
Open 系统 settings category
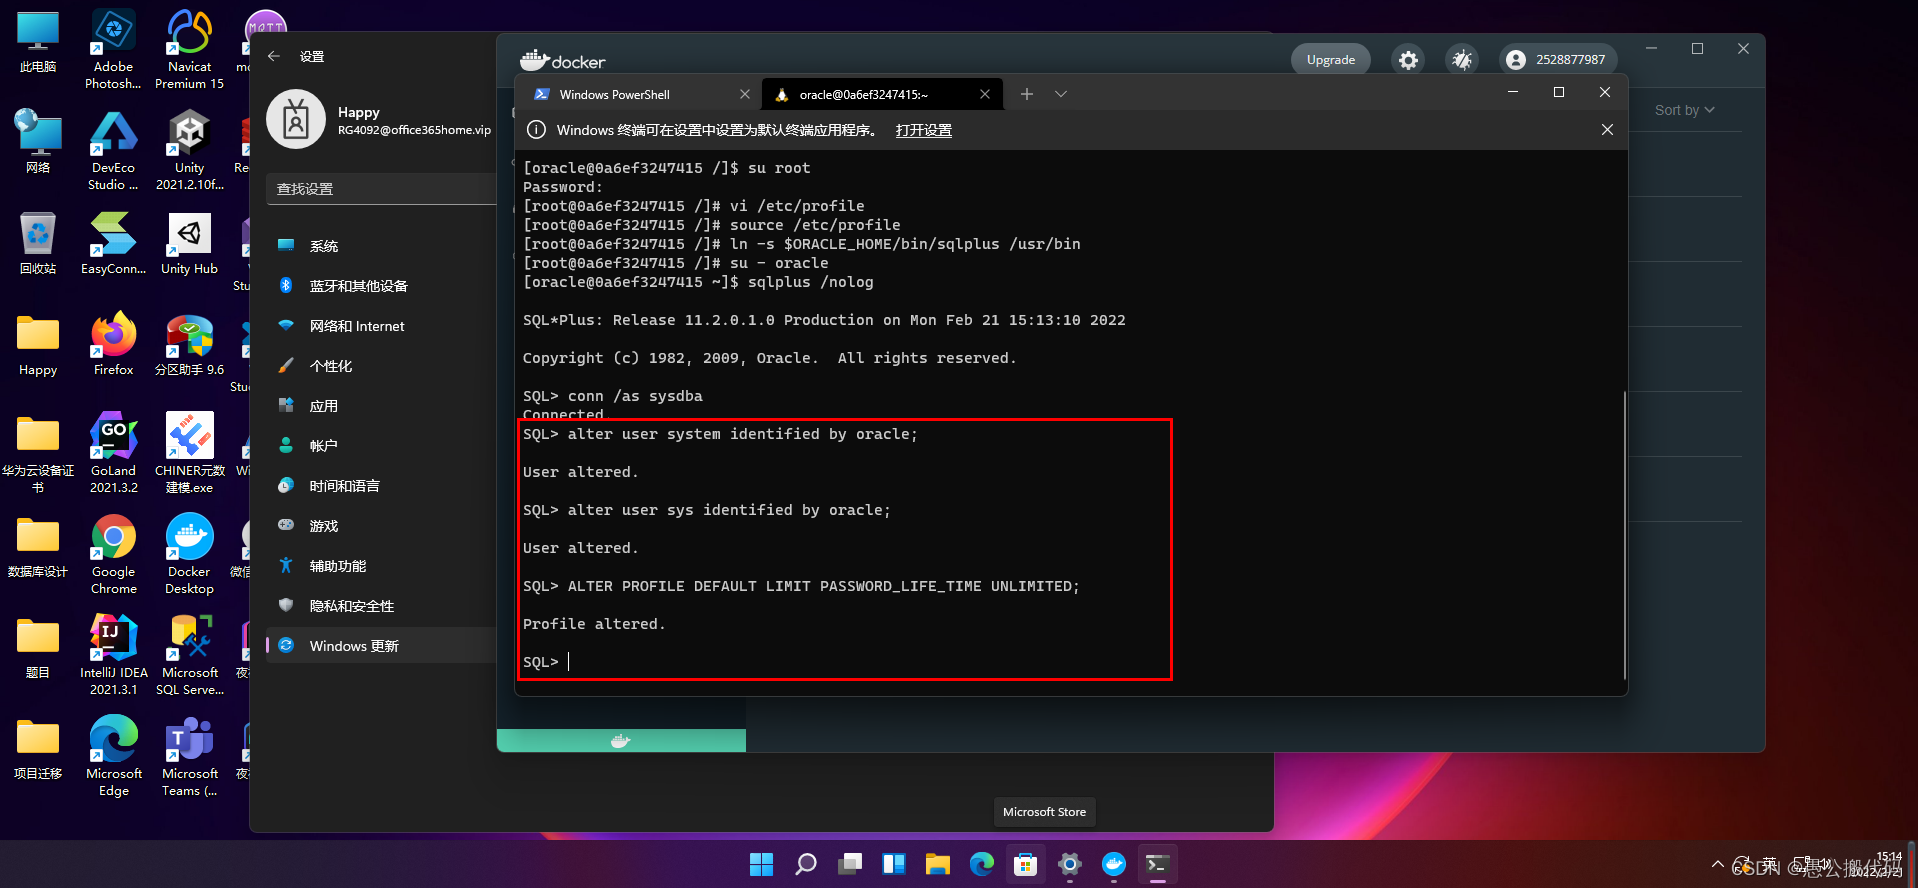tap(382, 246)
